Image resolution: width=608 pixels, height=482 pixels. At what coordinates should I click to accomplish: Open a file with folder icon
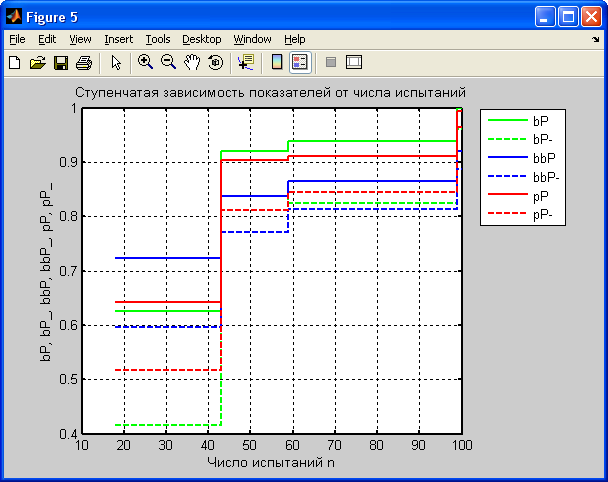point(38,62)
